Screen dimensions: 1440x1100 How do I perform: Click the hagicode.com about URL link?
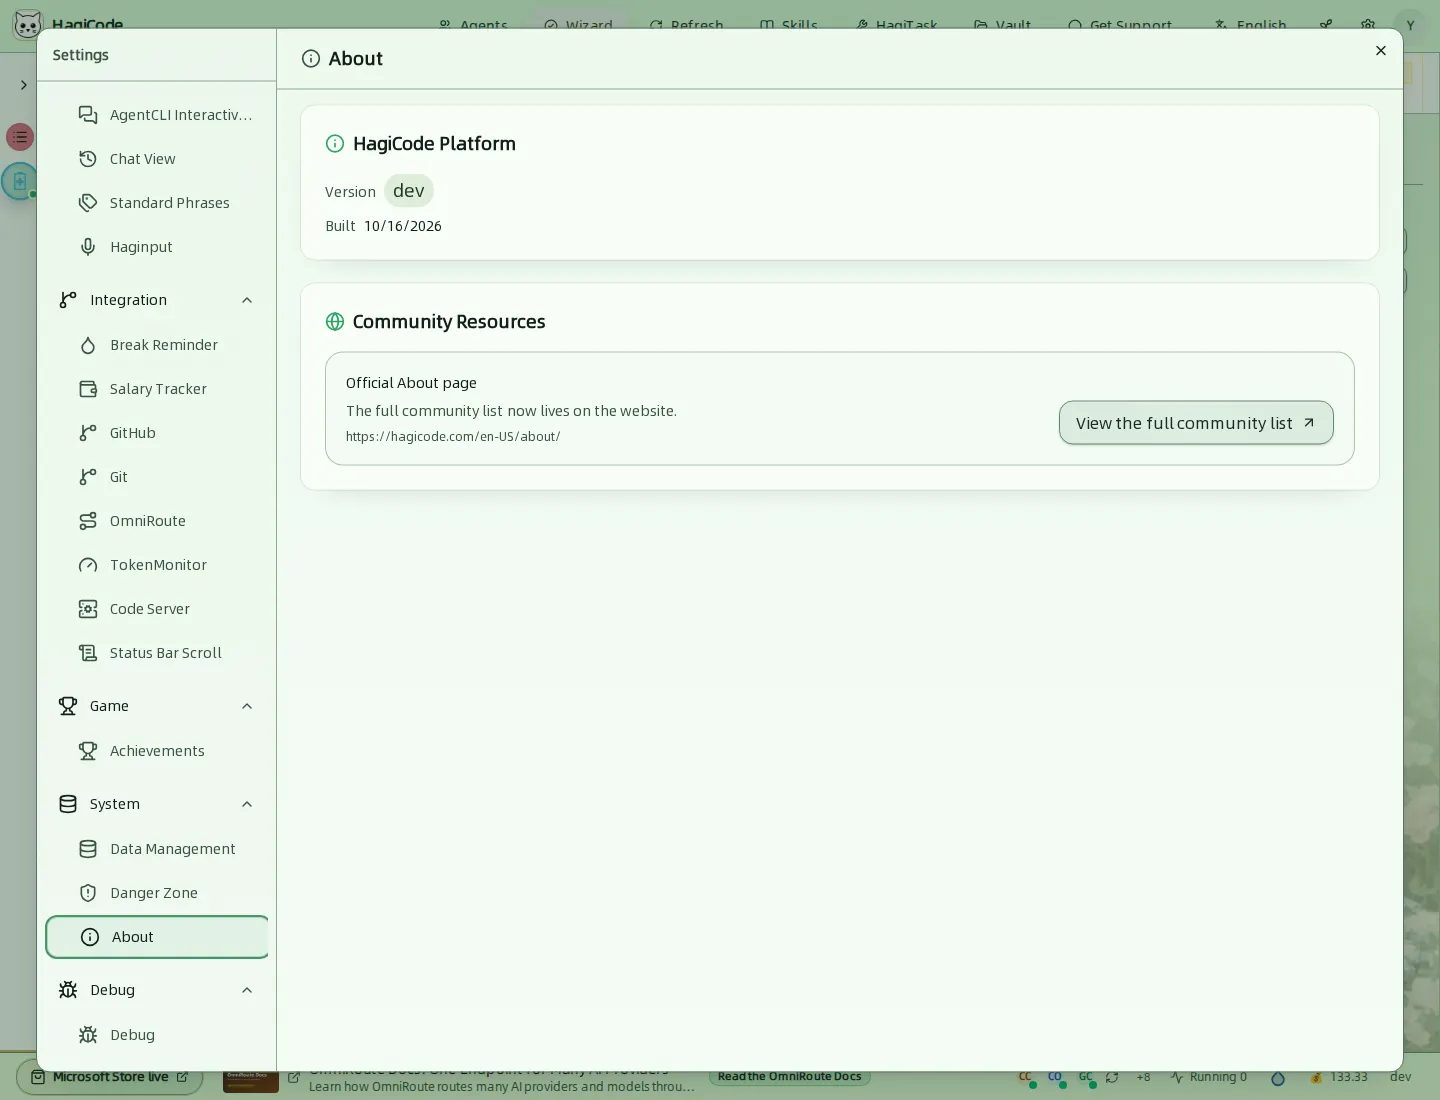point(453,437)
